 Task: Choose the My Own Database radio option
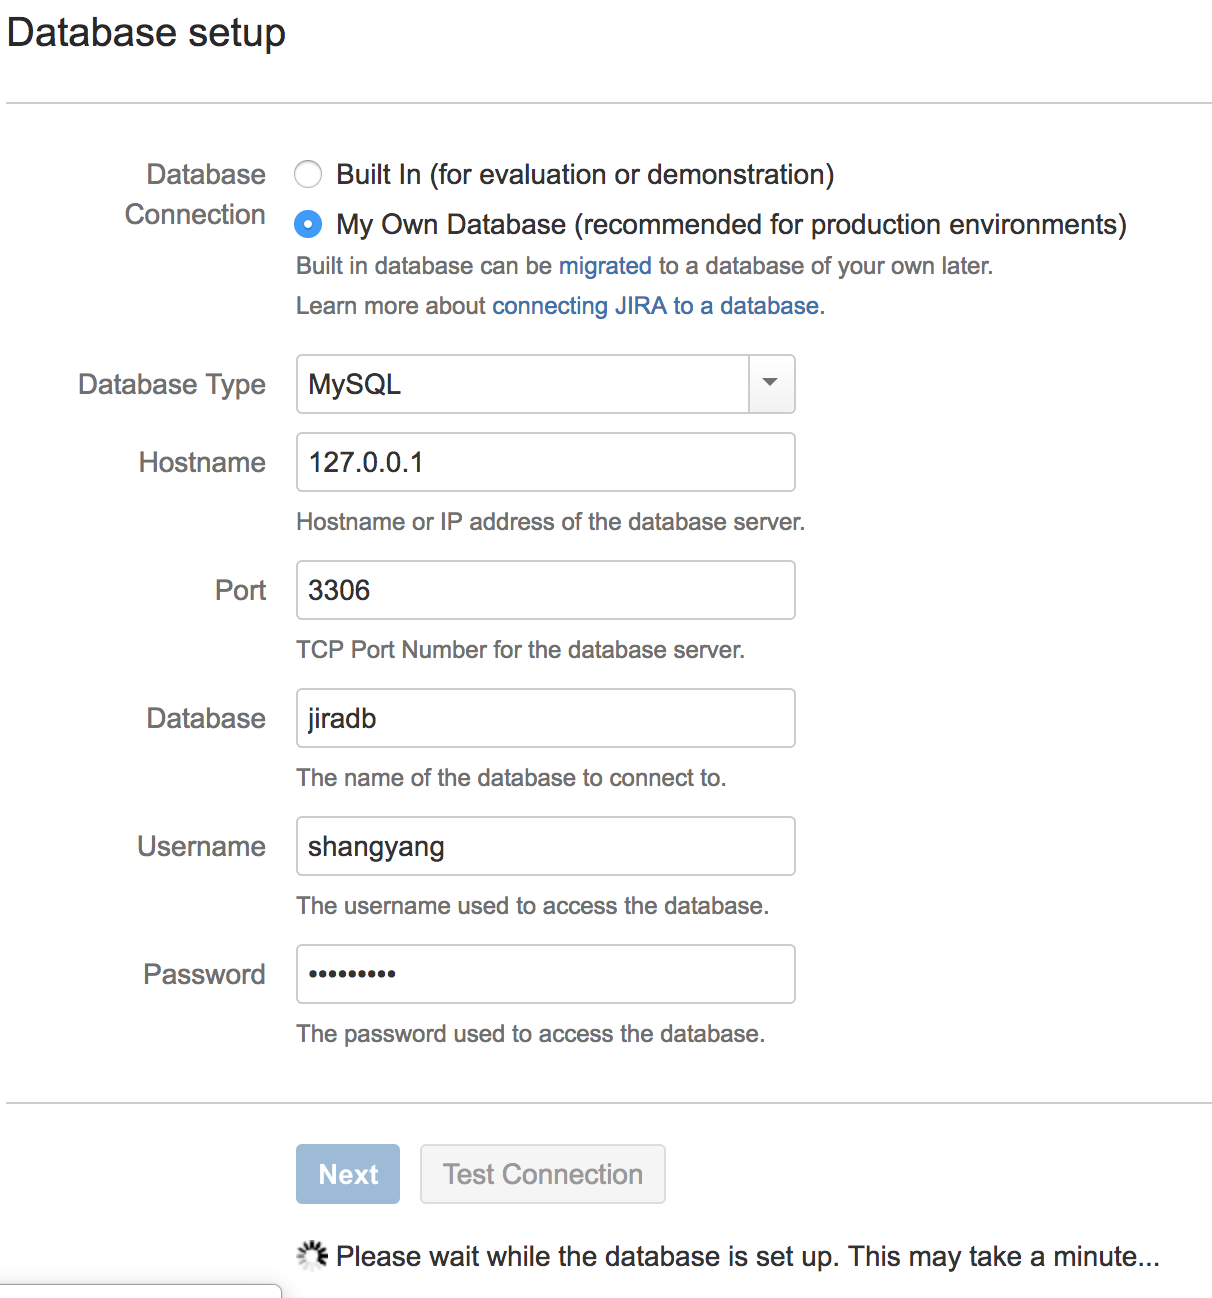click(x=308, y=225)
